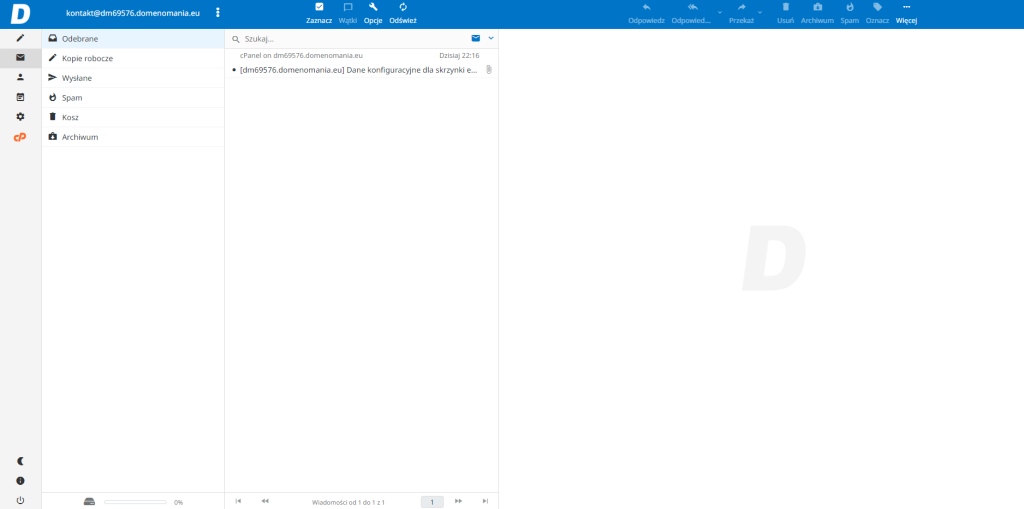Click the About info icon
The height and width of the screenshot is (509, 1024).
coord(20,481)
